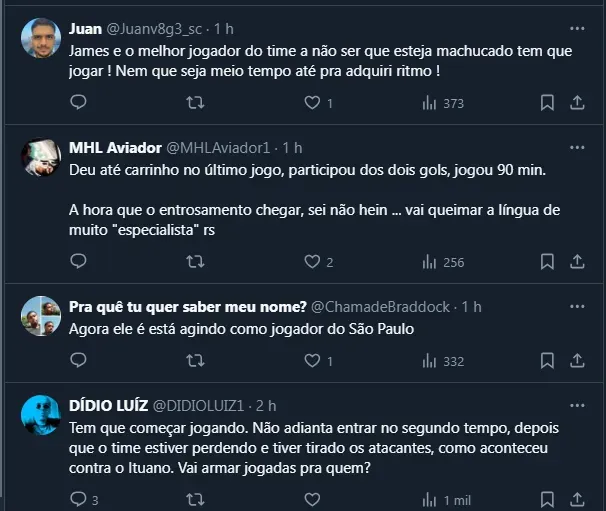This screenshot has width=606, height=511.
Task: Like MHL Aviador's tweet
Action: click(x=313, y=262)
